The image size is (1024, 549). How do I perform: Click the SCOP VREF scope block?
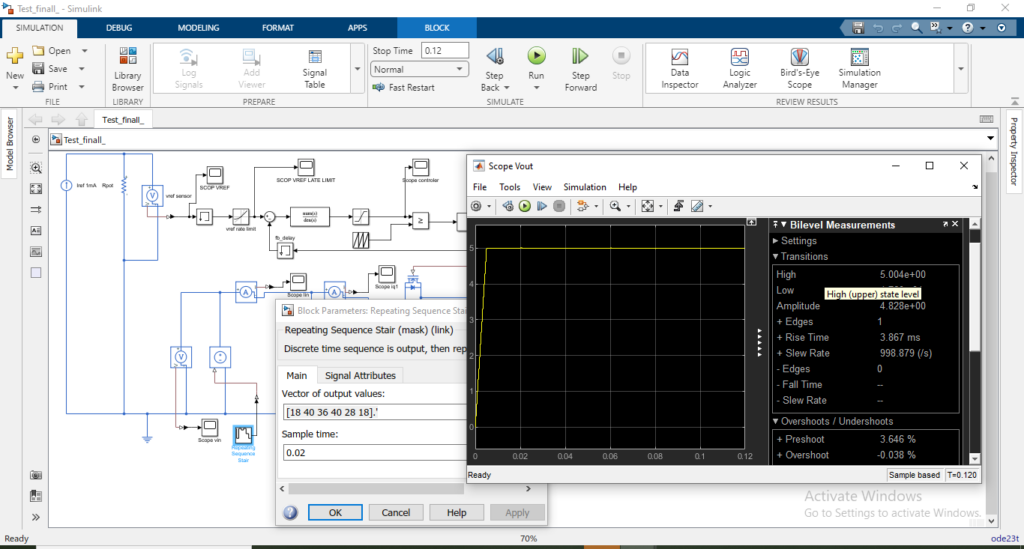click(x=215, y=174)
